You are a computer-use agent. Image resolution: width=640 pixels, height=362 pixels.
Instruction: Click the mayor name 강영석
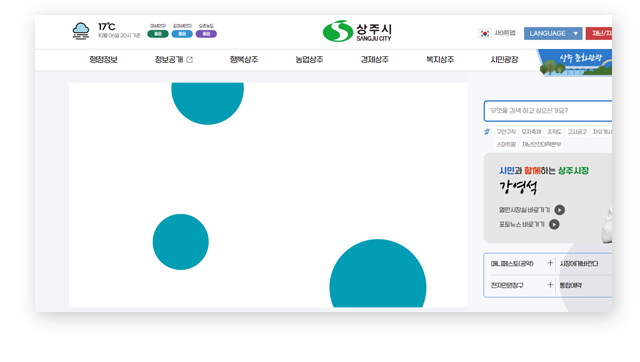click(518, 187)
